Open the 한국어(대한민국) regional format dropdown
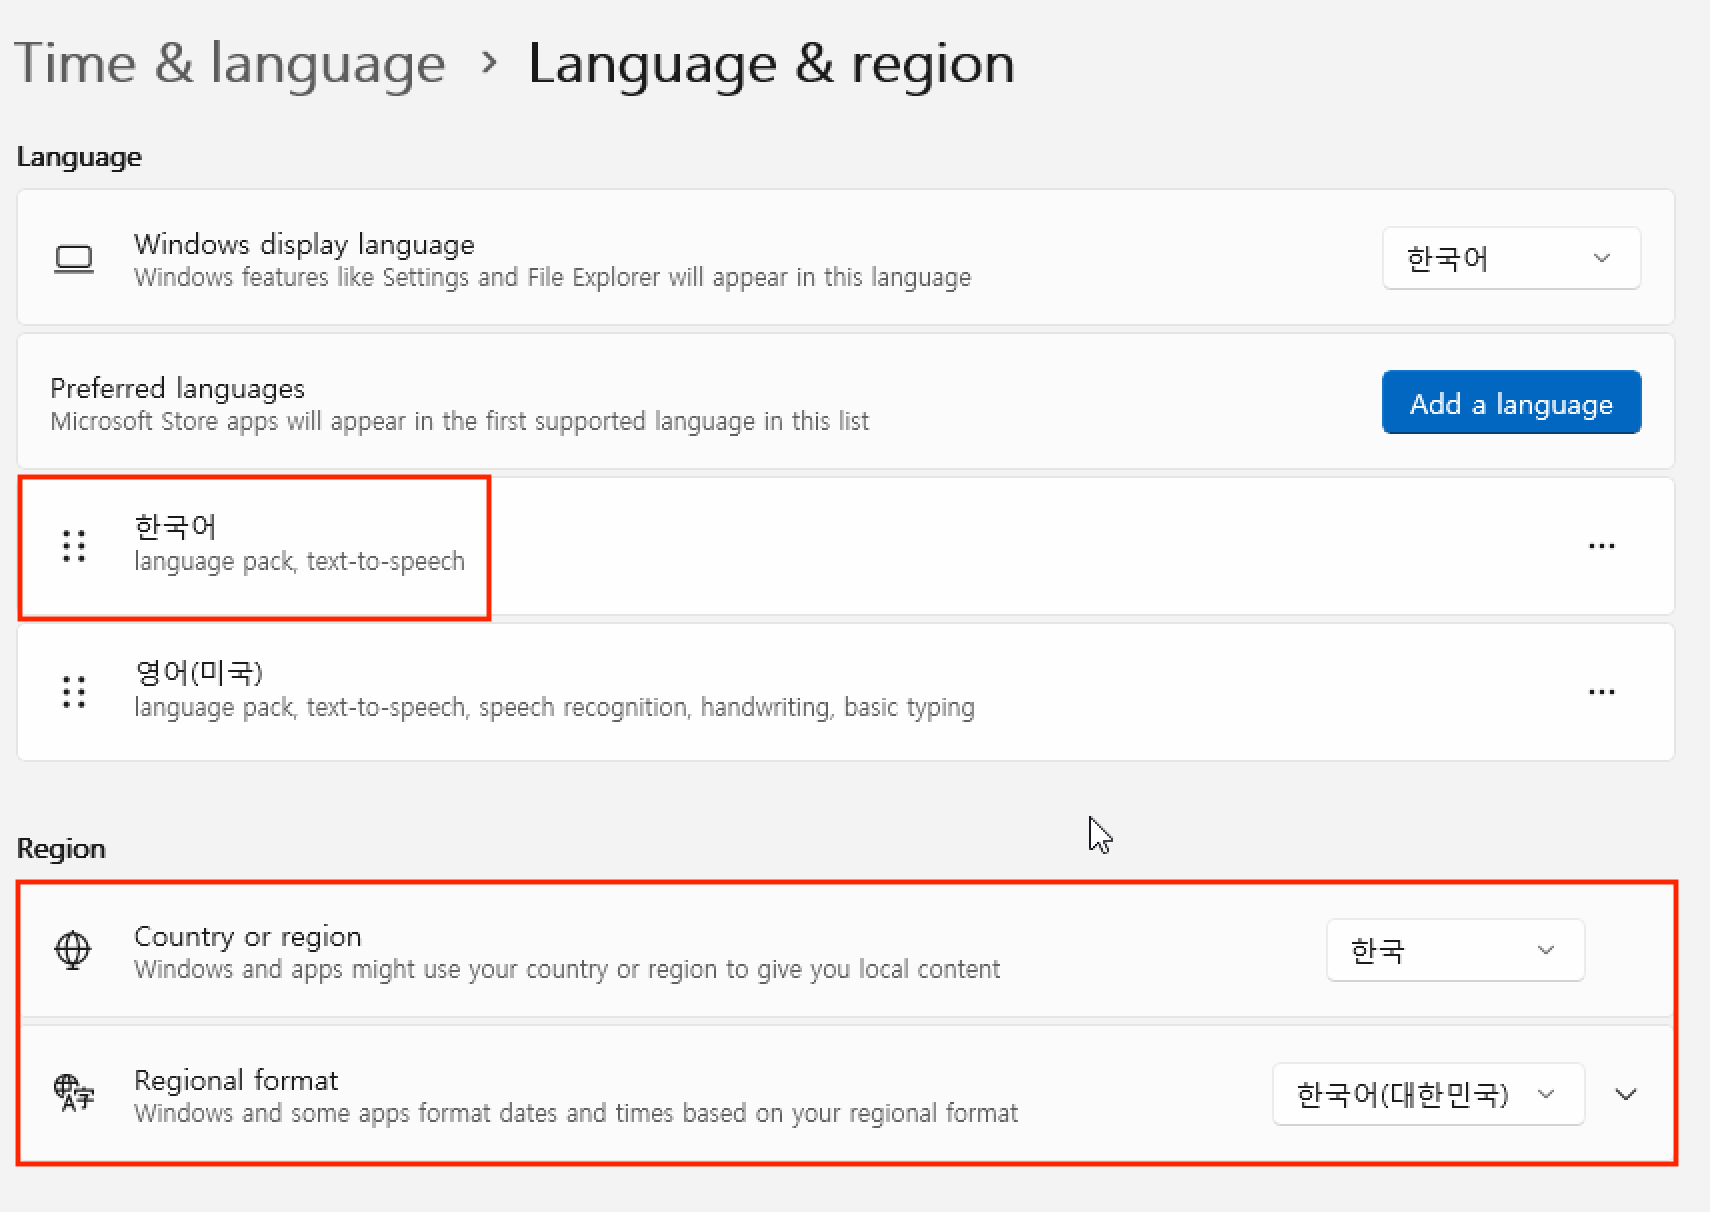 click(x=1427, y=1094)
